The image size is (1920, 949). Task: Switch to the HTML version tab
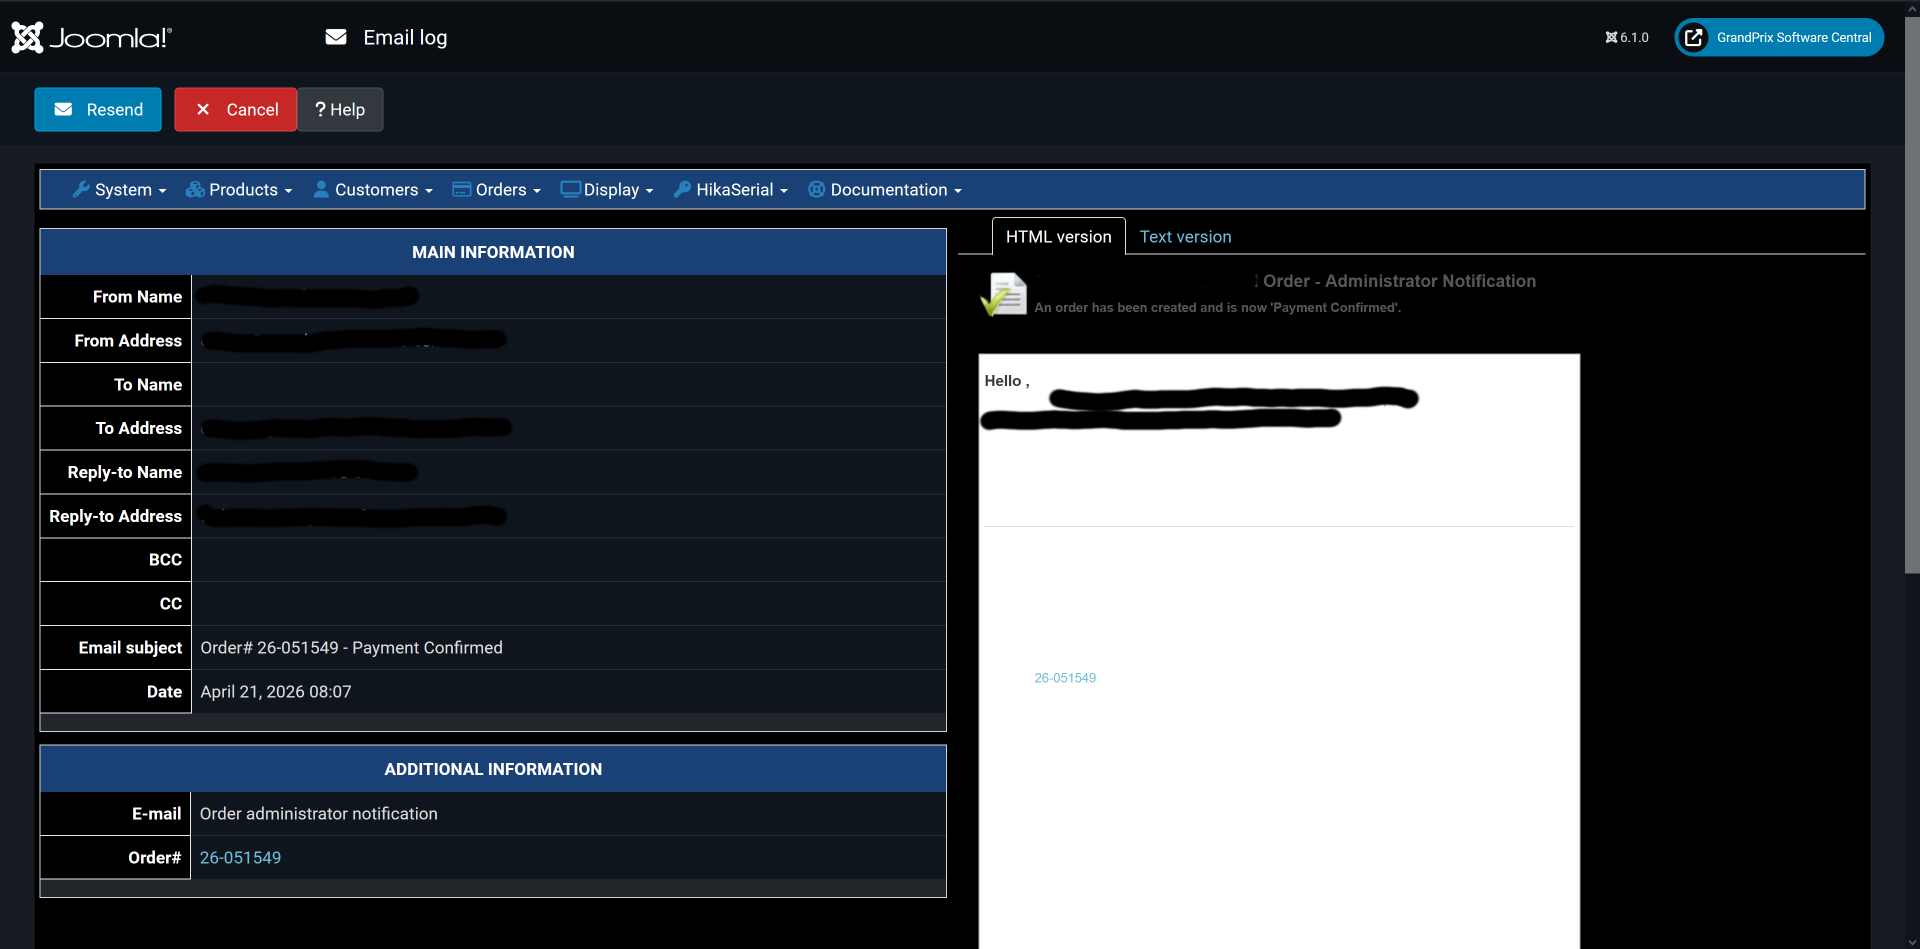point(1059,237)
